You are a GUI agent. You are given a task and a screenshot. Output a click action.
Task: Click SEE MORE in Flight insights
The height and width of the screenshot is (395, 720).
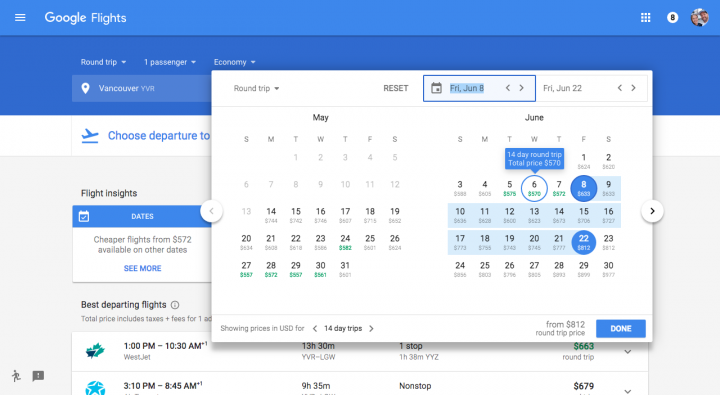tap(142, 268)
